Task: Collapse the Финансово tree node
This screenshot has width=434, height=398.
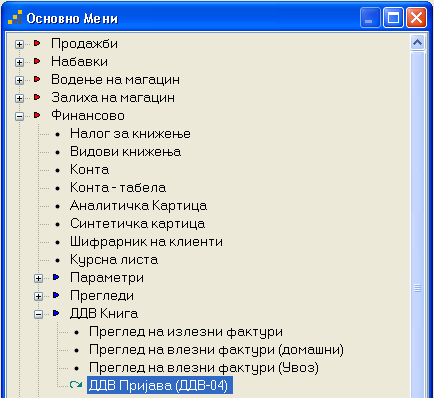Action: click(19, 116)
